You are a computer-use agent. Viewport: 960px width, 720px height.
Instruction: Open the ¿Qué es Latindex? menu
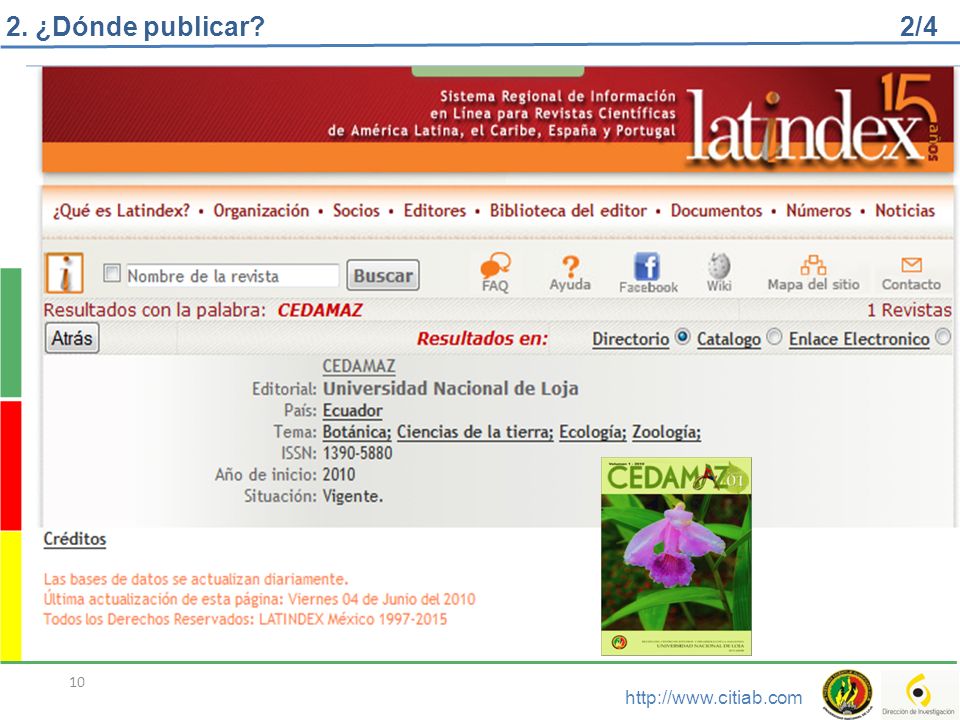(121, 211)
